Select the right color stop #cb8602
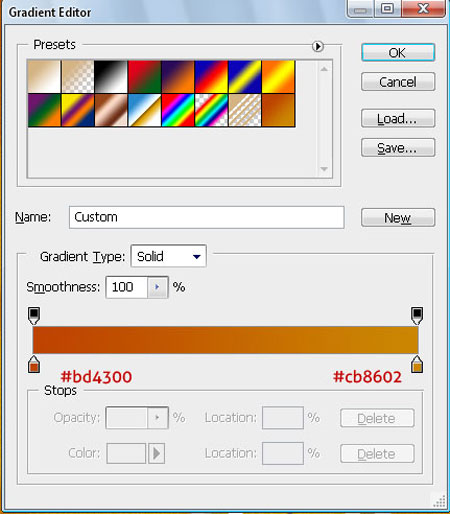 coord(417,364)
